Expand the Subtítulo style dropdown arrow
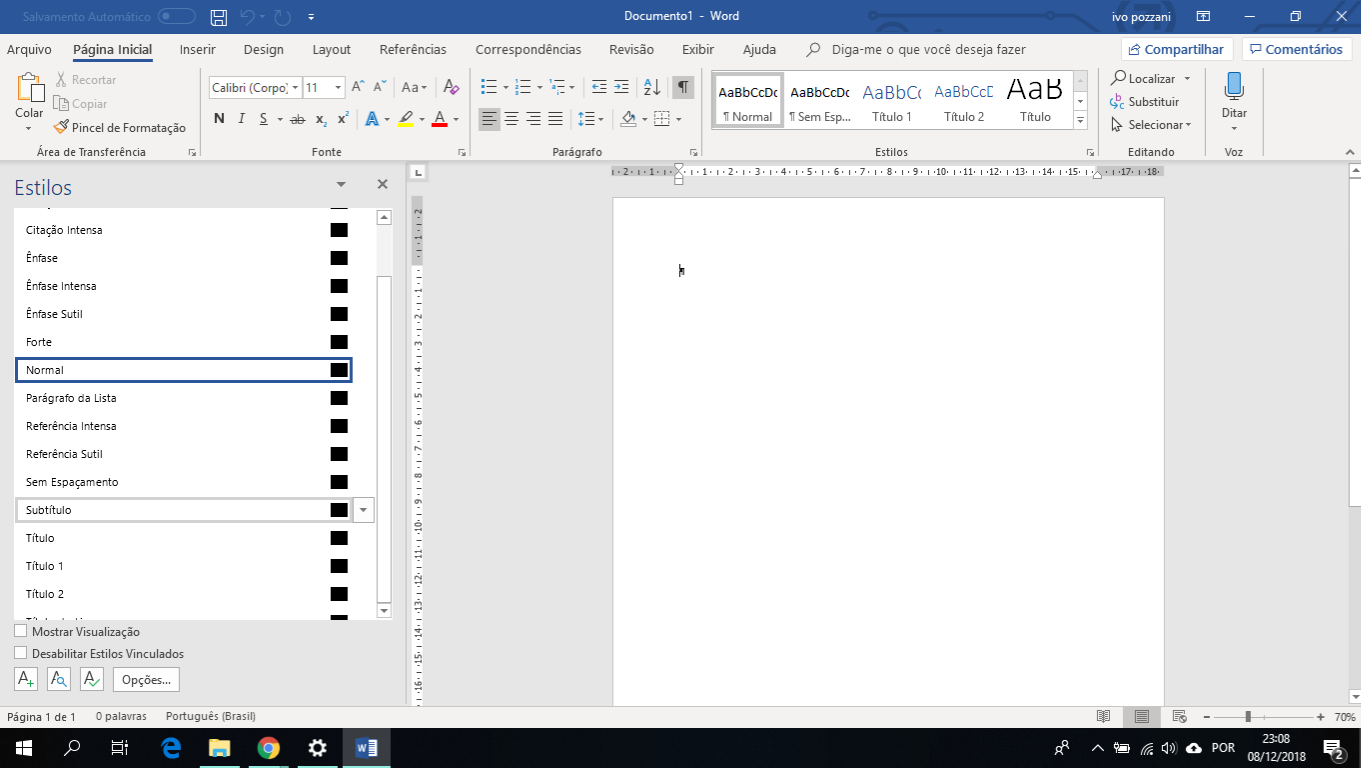This screenshot has height=768, width=1361. pyautogui.click(x=364, y=510)
